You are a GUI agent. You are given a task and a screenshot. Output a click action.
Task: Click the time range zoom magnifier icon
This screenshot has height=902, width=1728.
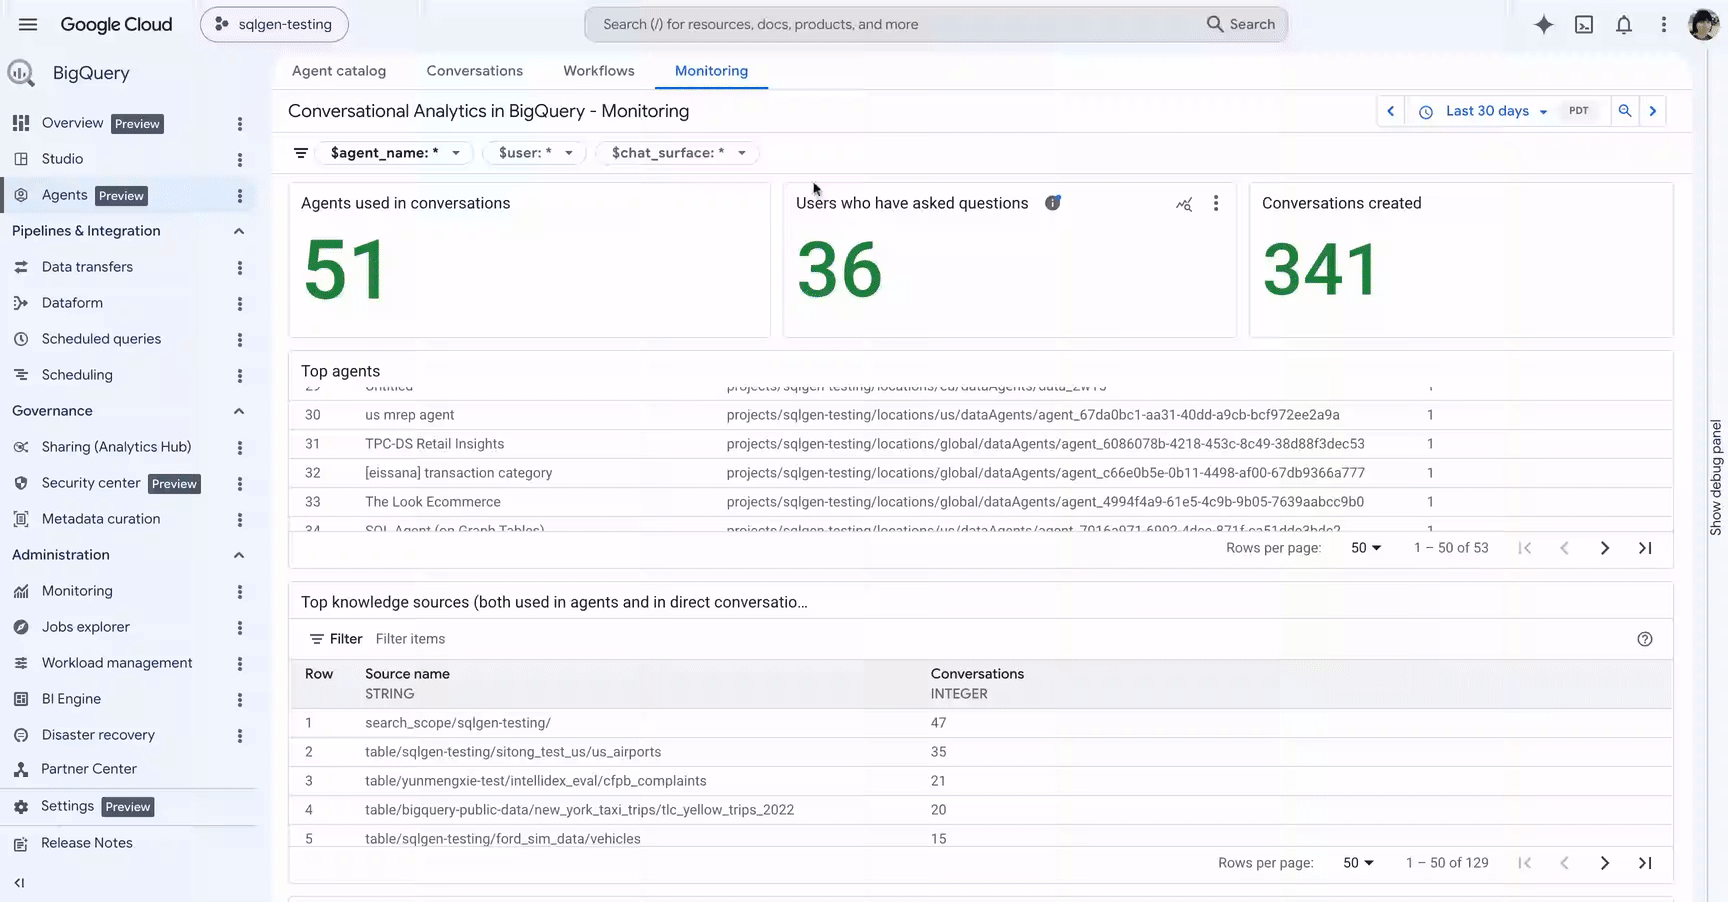click(1625, 111)
